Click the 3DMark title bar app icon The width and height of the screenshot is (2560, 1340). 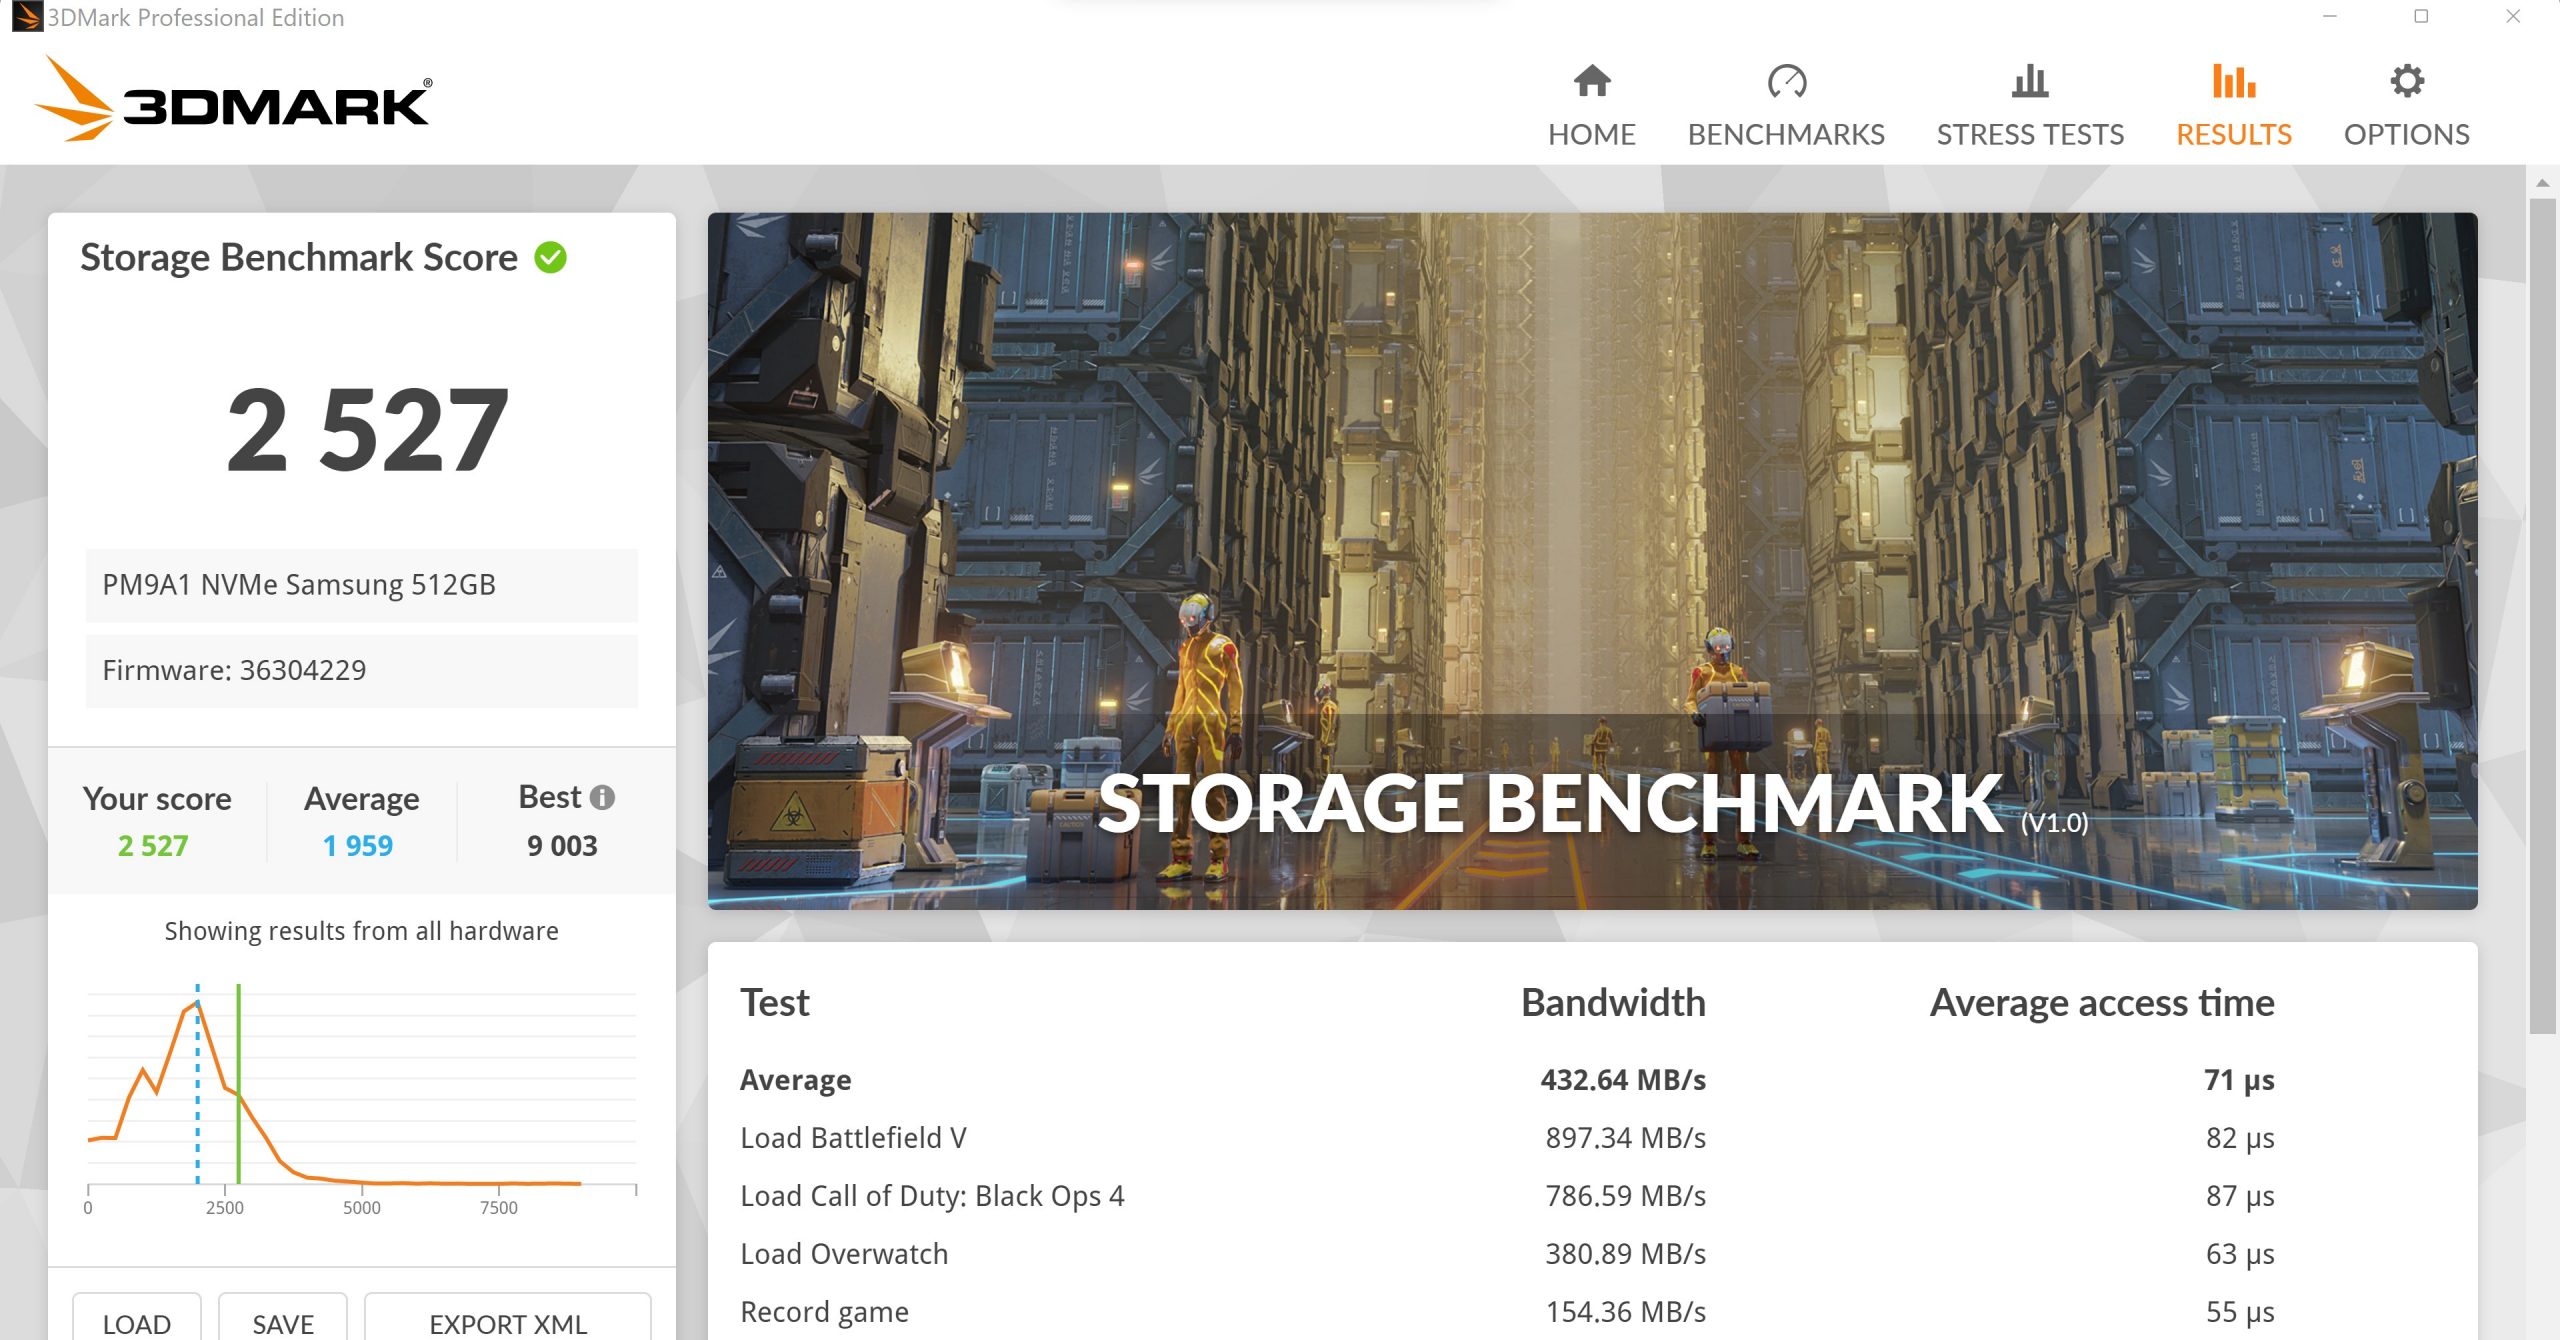click(x=26, y=17)
